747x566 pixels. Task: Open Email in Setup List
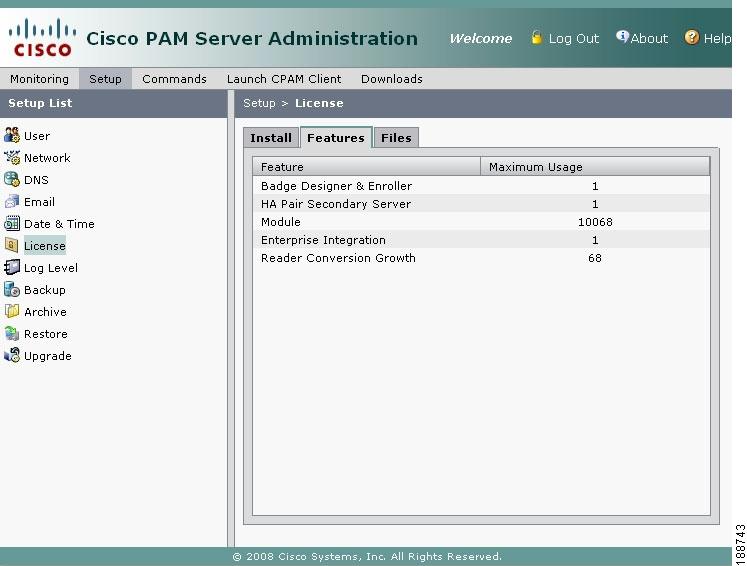(39, 202)
